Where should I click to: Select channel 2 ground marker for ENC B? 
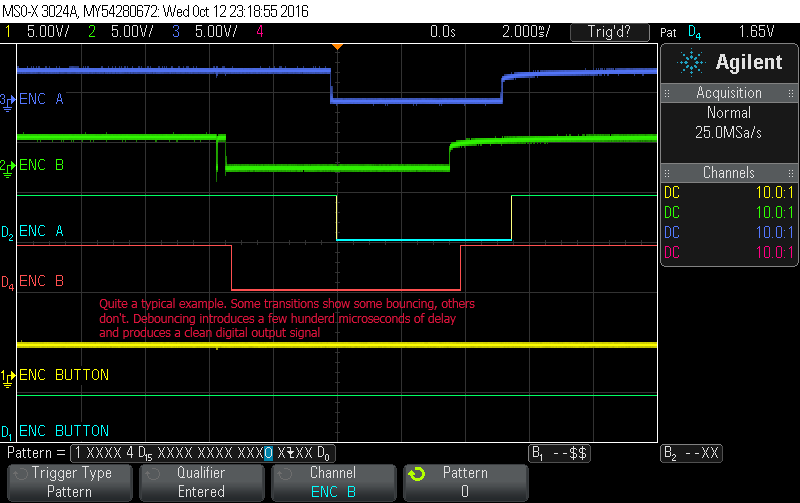point(8,165)
